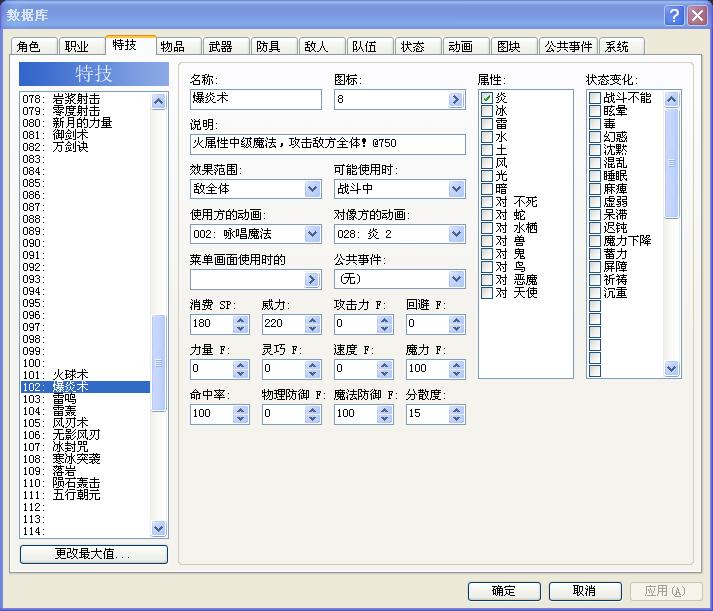Viewport: 713px width, 611px height.
Task: Click the 更改最大值... button
Action: click(94, 554)
